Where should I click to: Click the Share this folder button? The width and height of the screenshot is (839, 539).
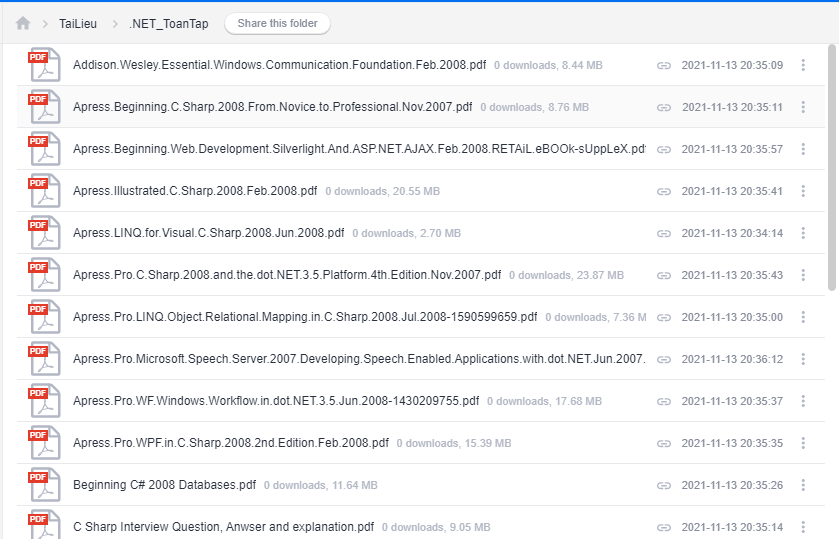point(277,24)
